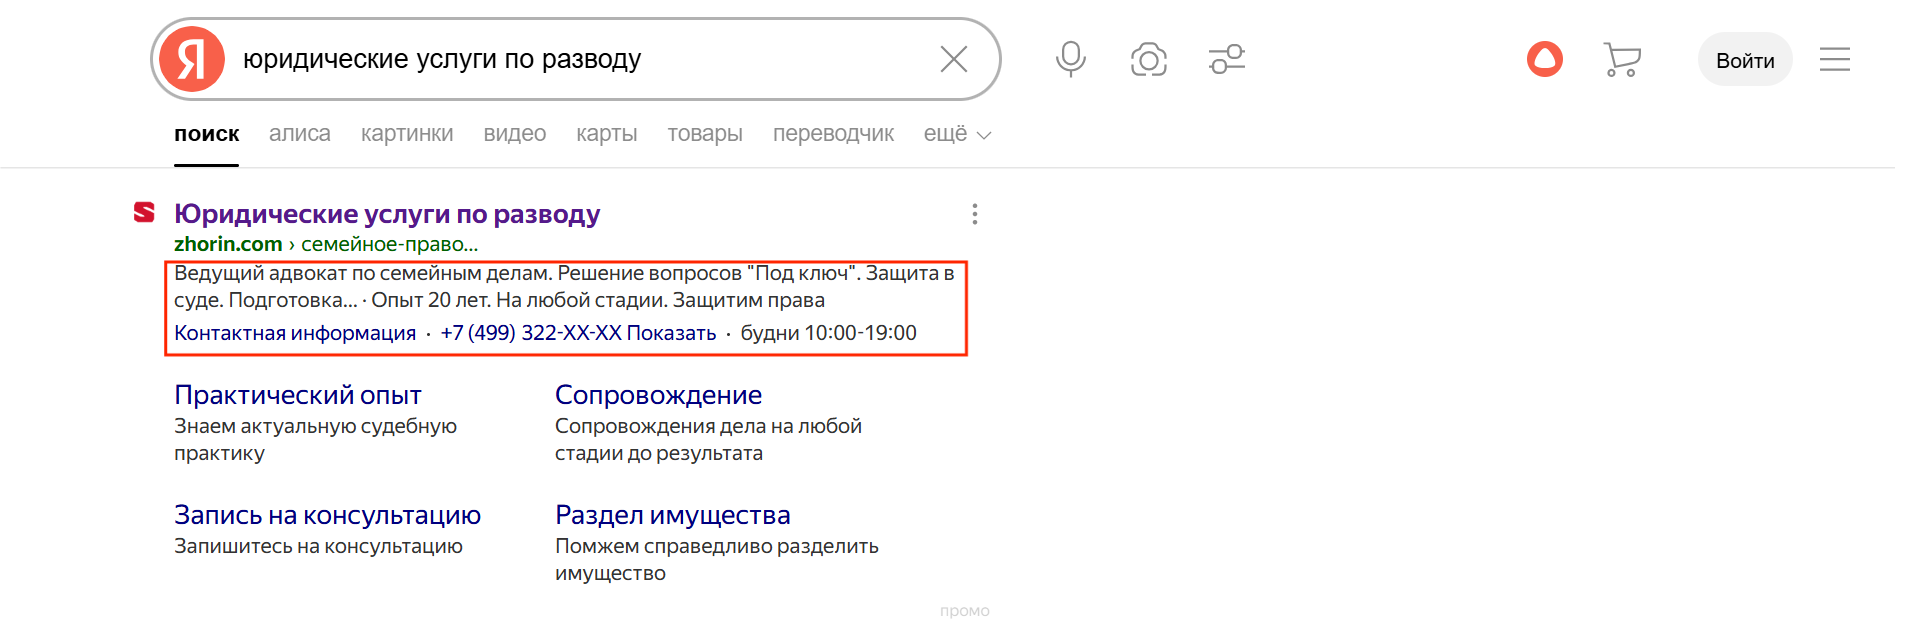
Task: Switch to the картинки tab
Action: (407, 133)
